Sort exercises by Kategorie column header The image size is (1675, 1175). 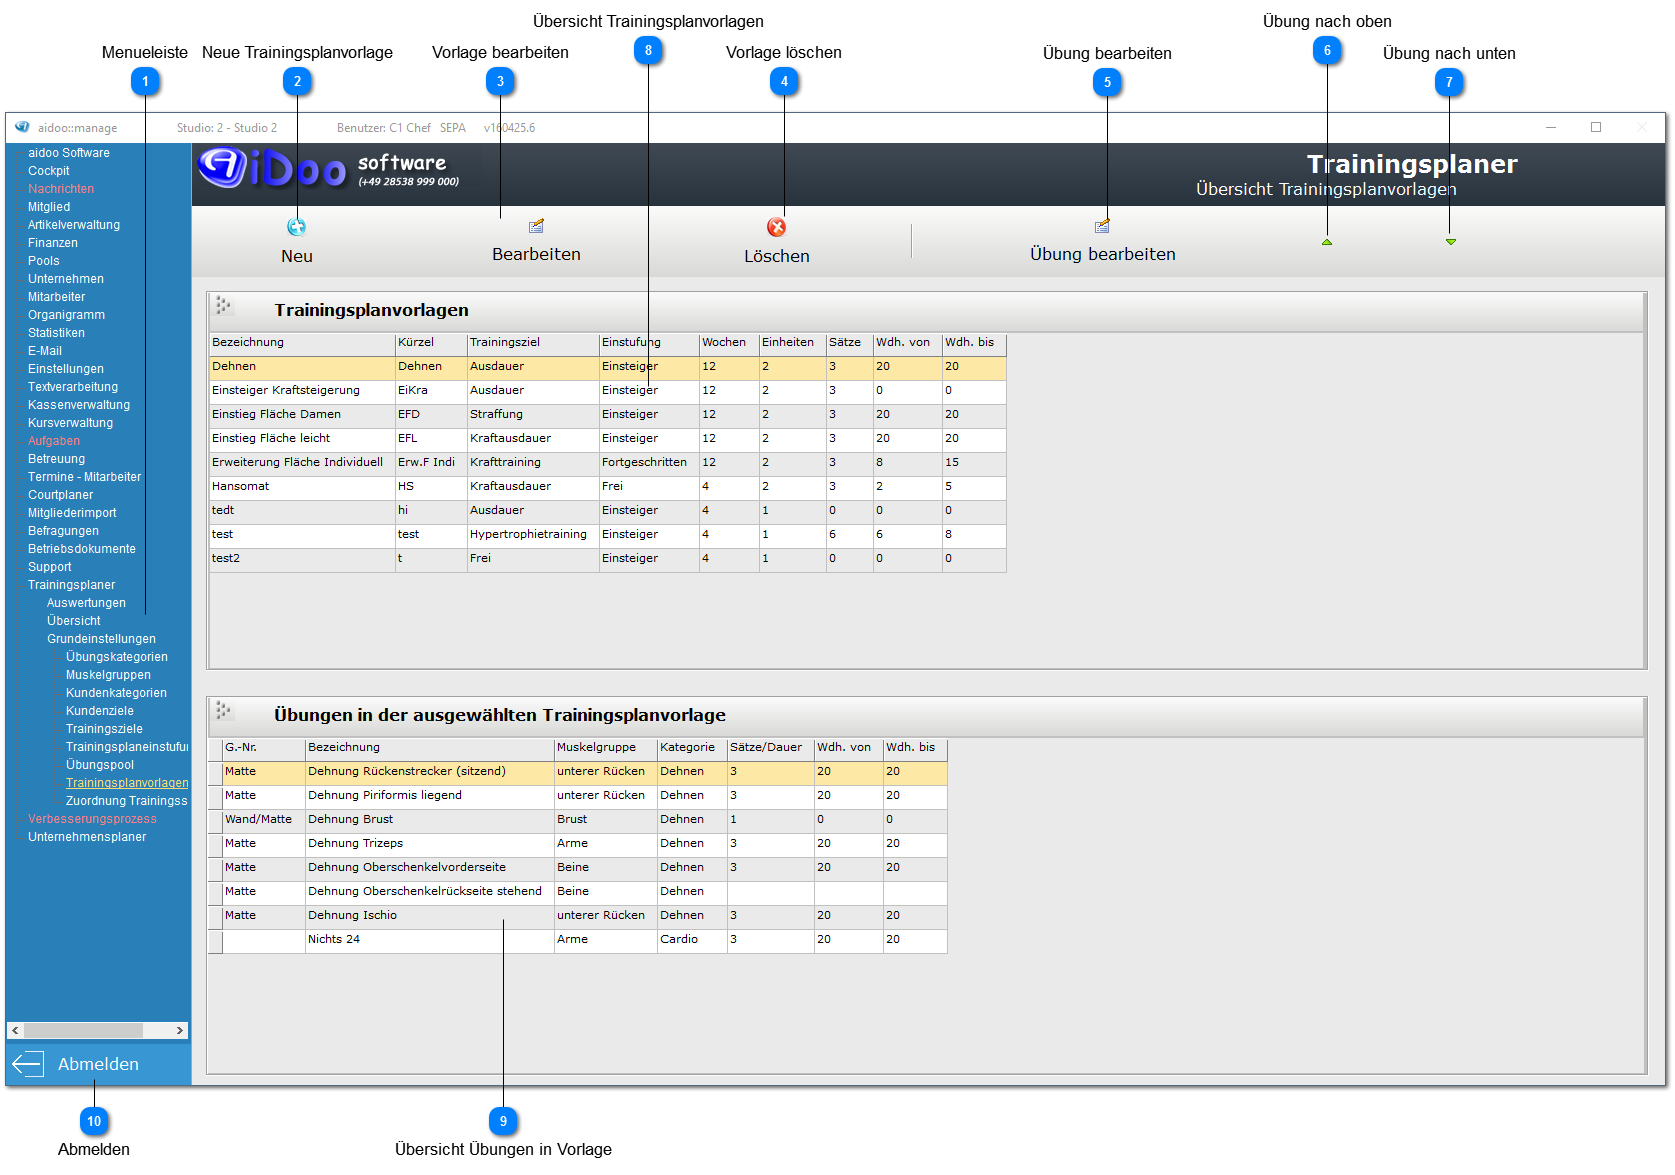pyautogui.click(x=692, y=748)
